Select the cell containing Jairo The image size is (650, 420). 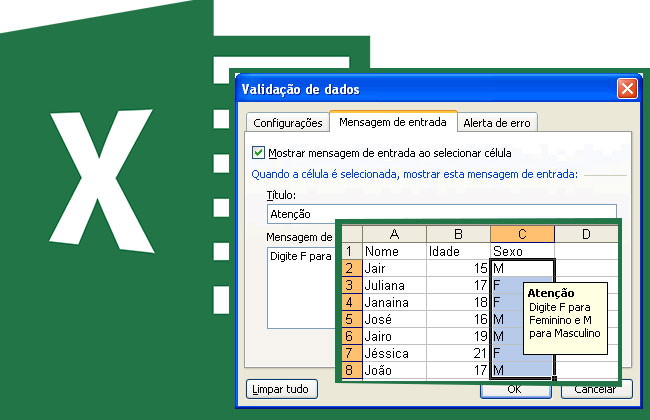394,336
